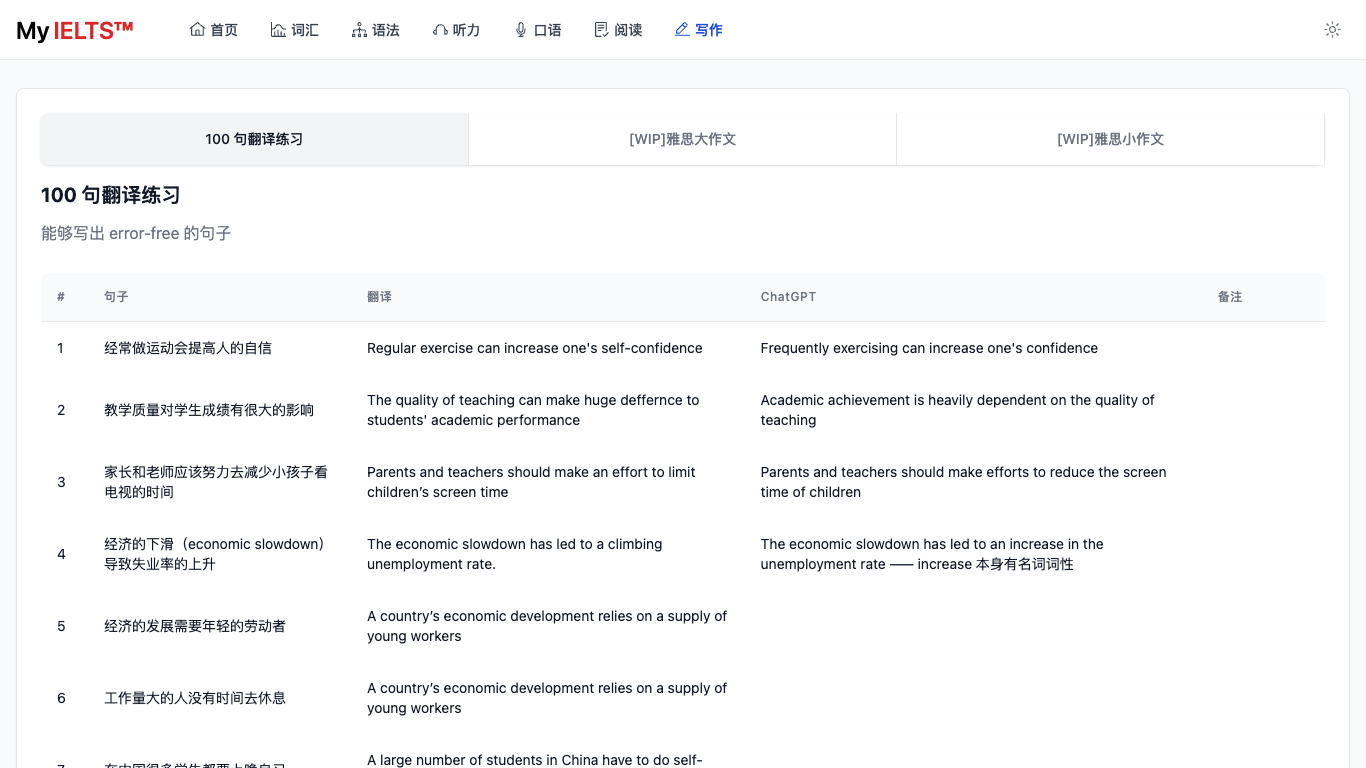Click the chart icon beside 词汇
1366x768 pixels.
278,30
